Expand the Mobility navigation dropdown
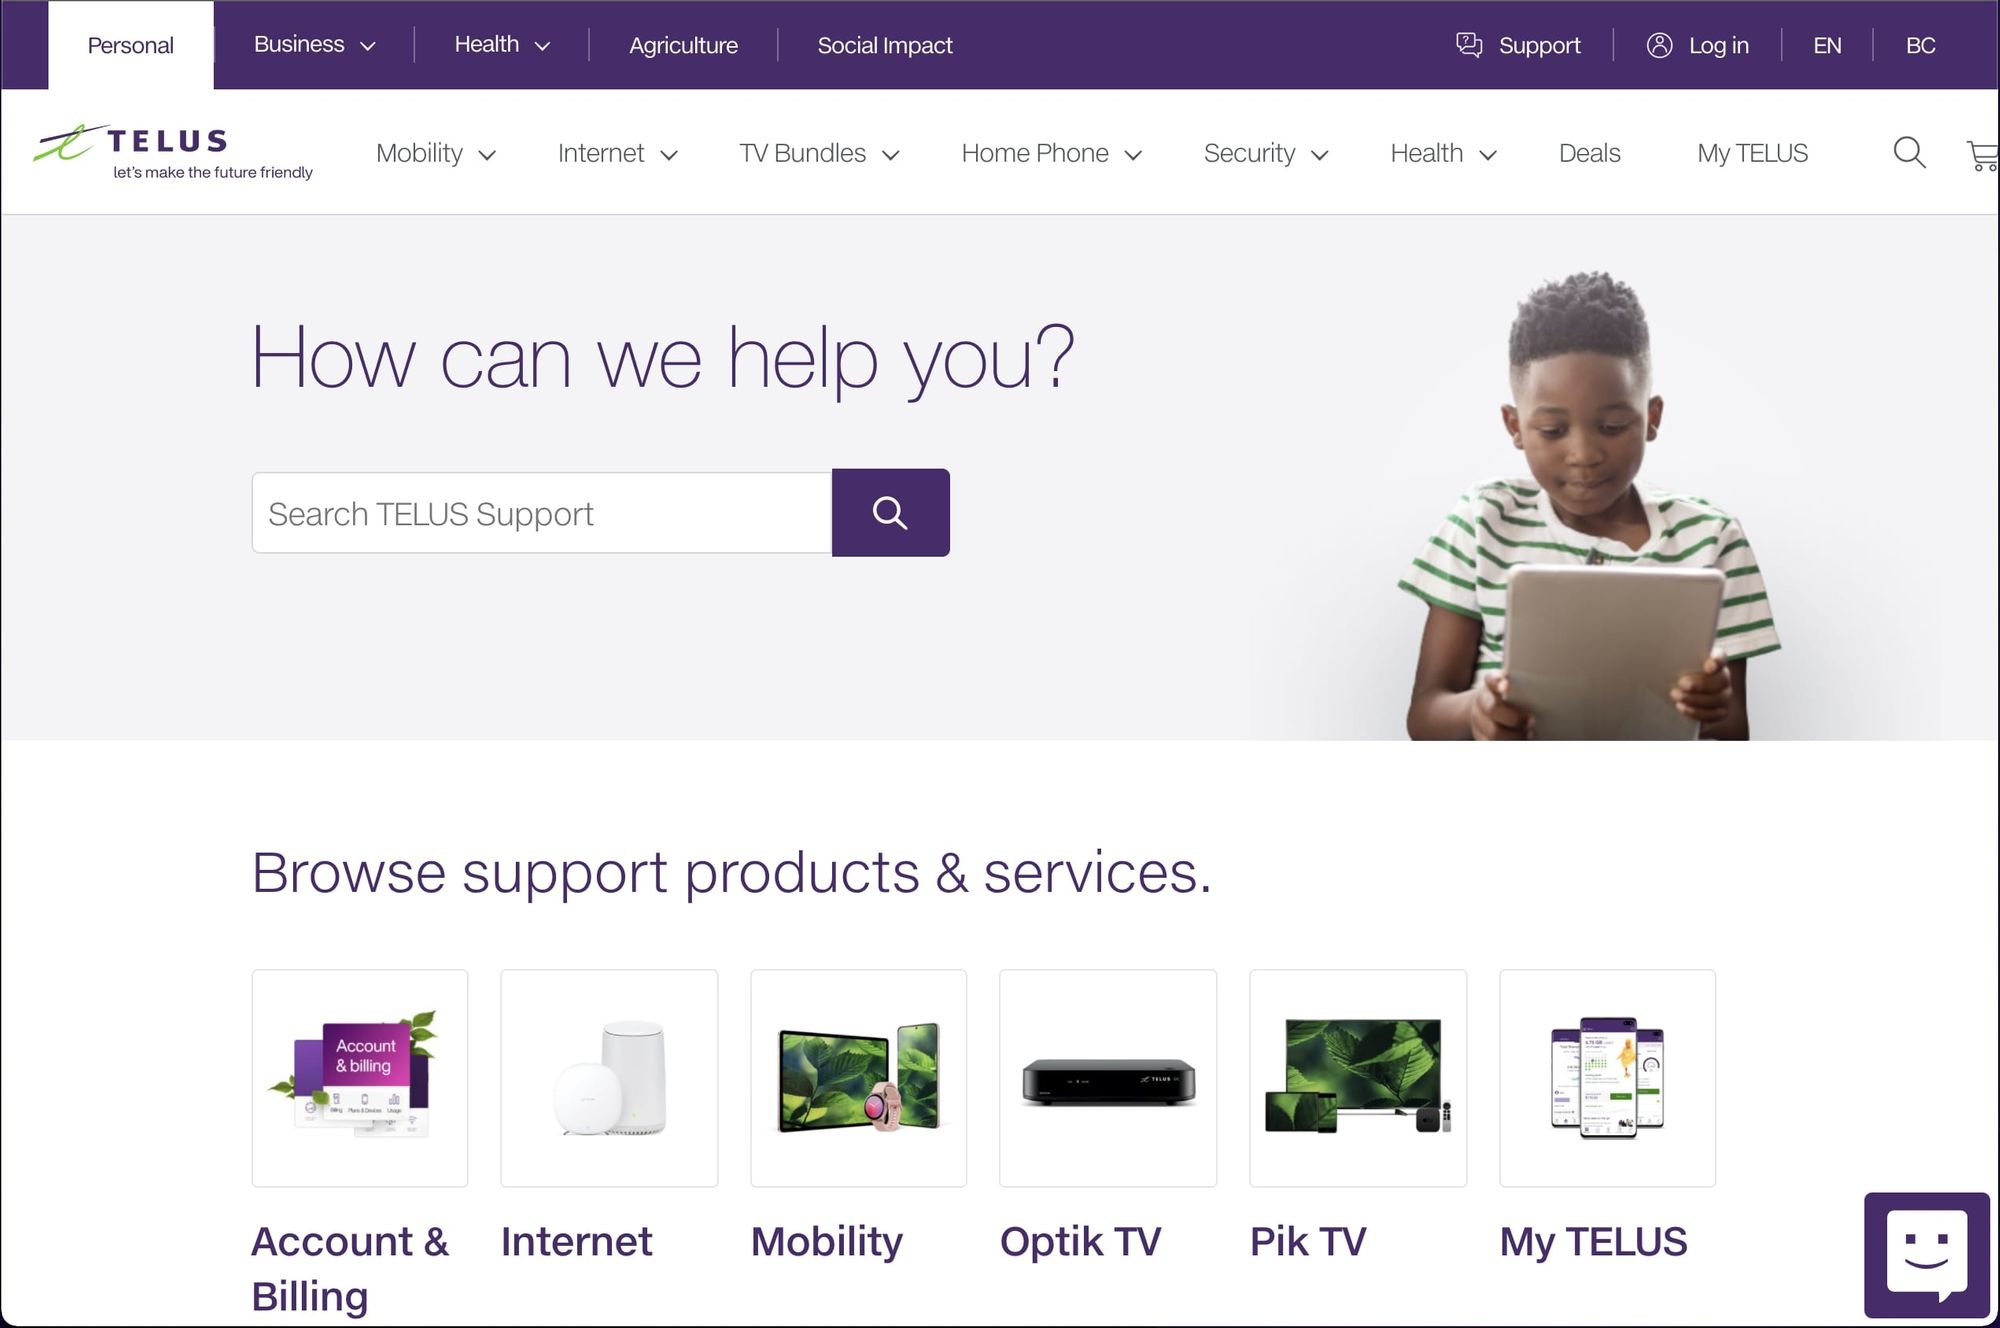 (x=434, y=151)
